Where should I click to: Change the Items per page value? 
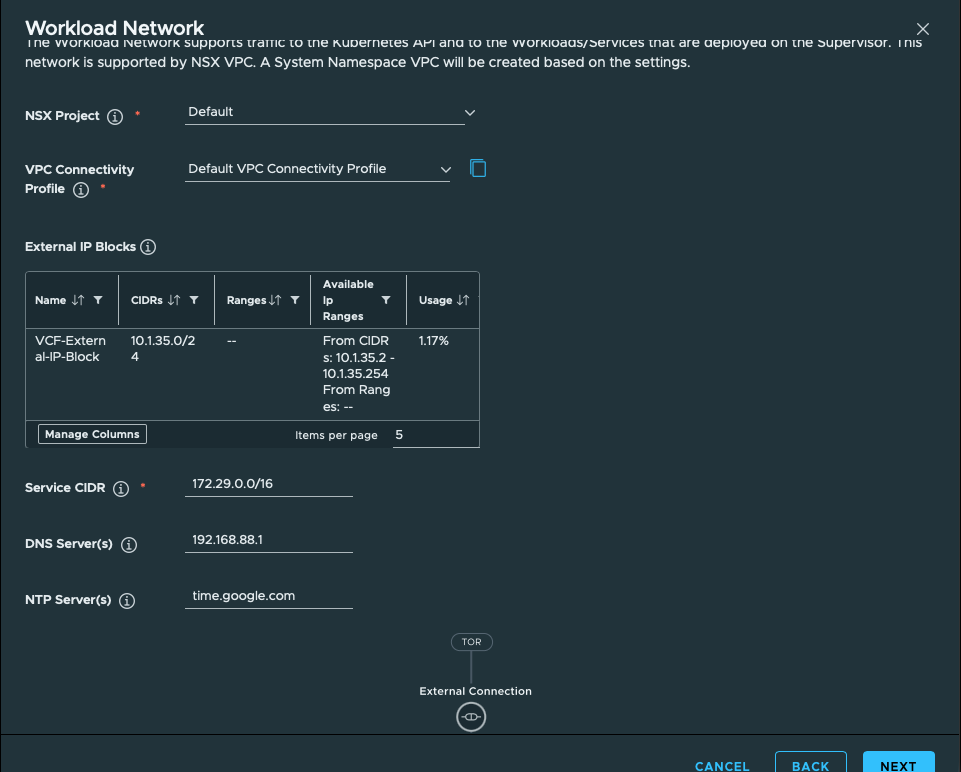tap(436, 435)
